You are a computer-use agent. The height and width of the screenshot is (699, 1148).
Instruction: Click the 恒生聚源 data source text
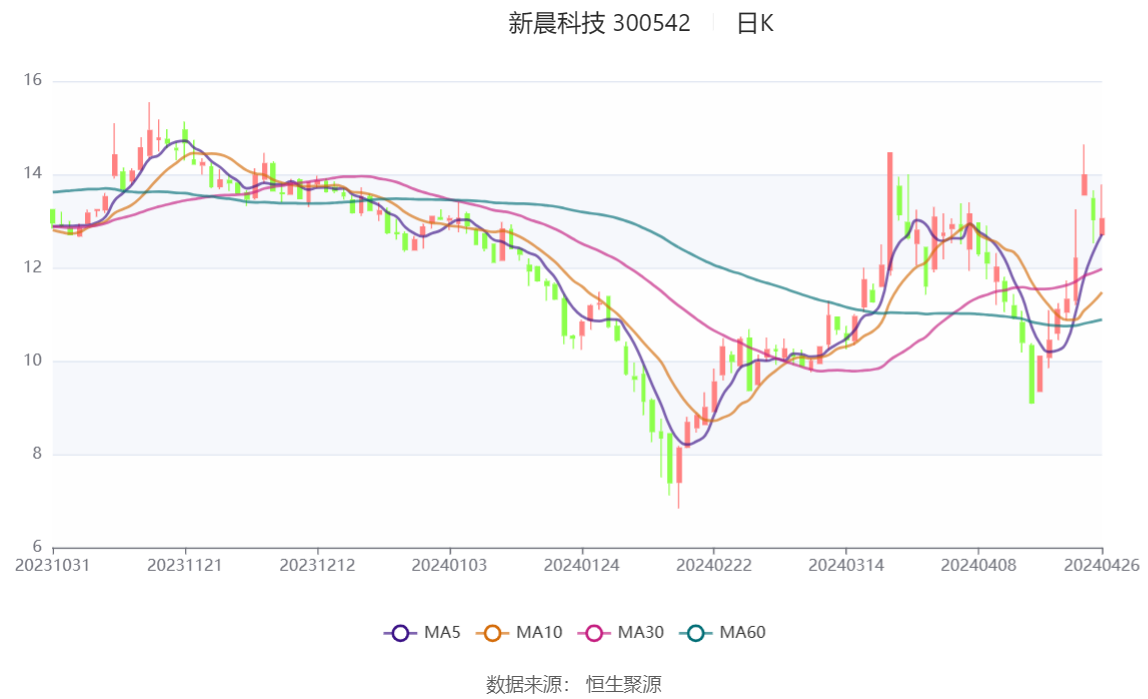(623, 684)
